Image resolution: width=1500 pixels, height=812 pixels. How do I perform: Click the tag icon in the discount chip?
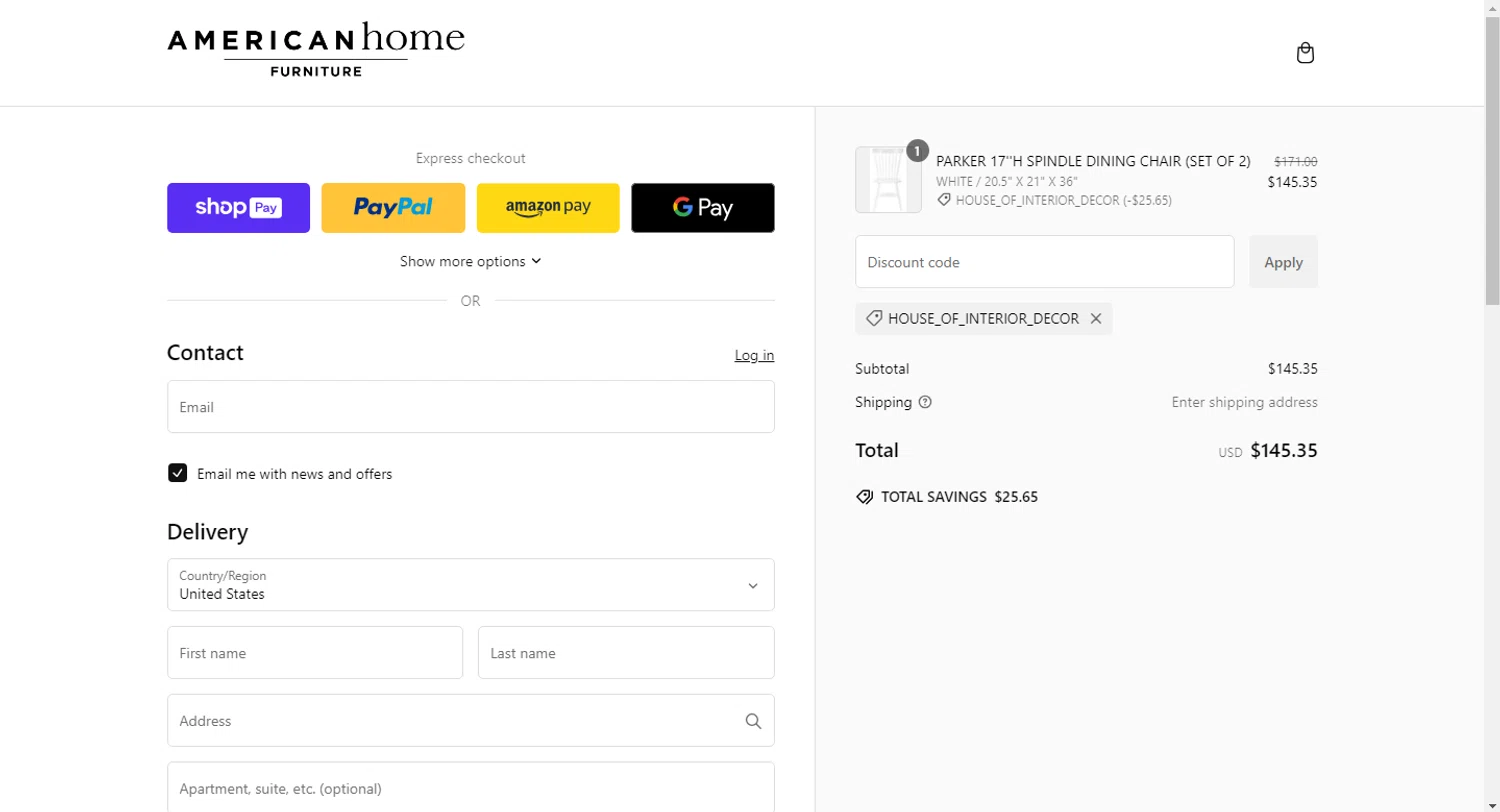coord(873,319)
